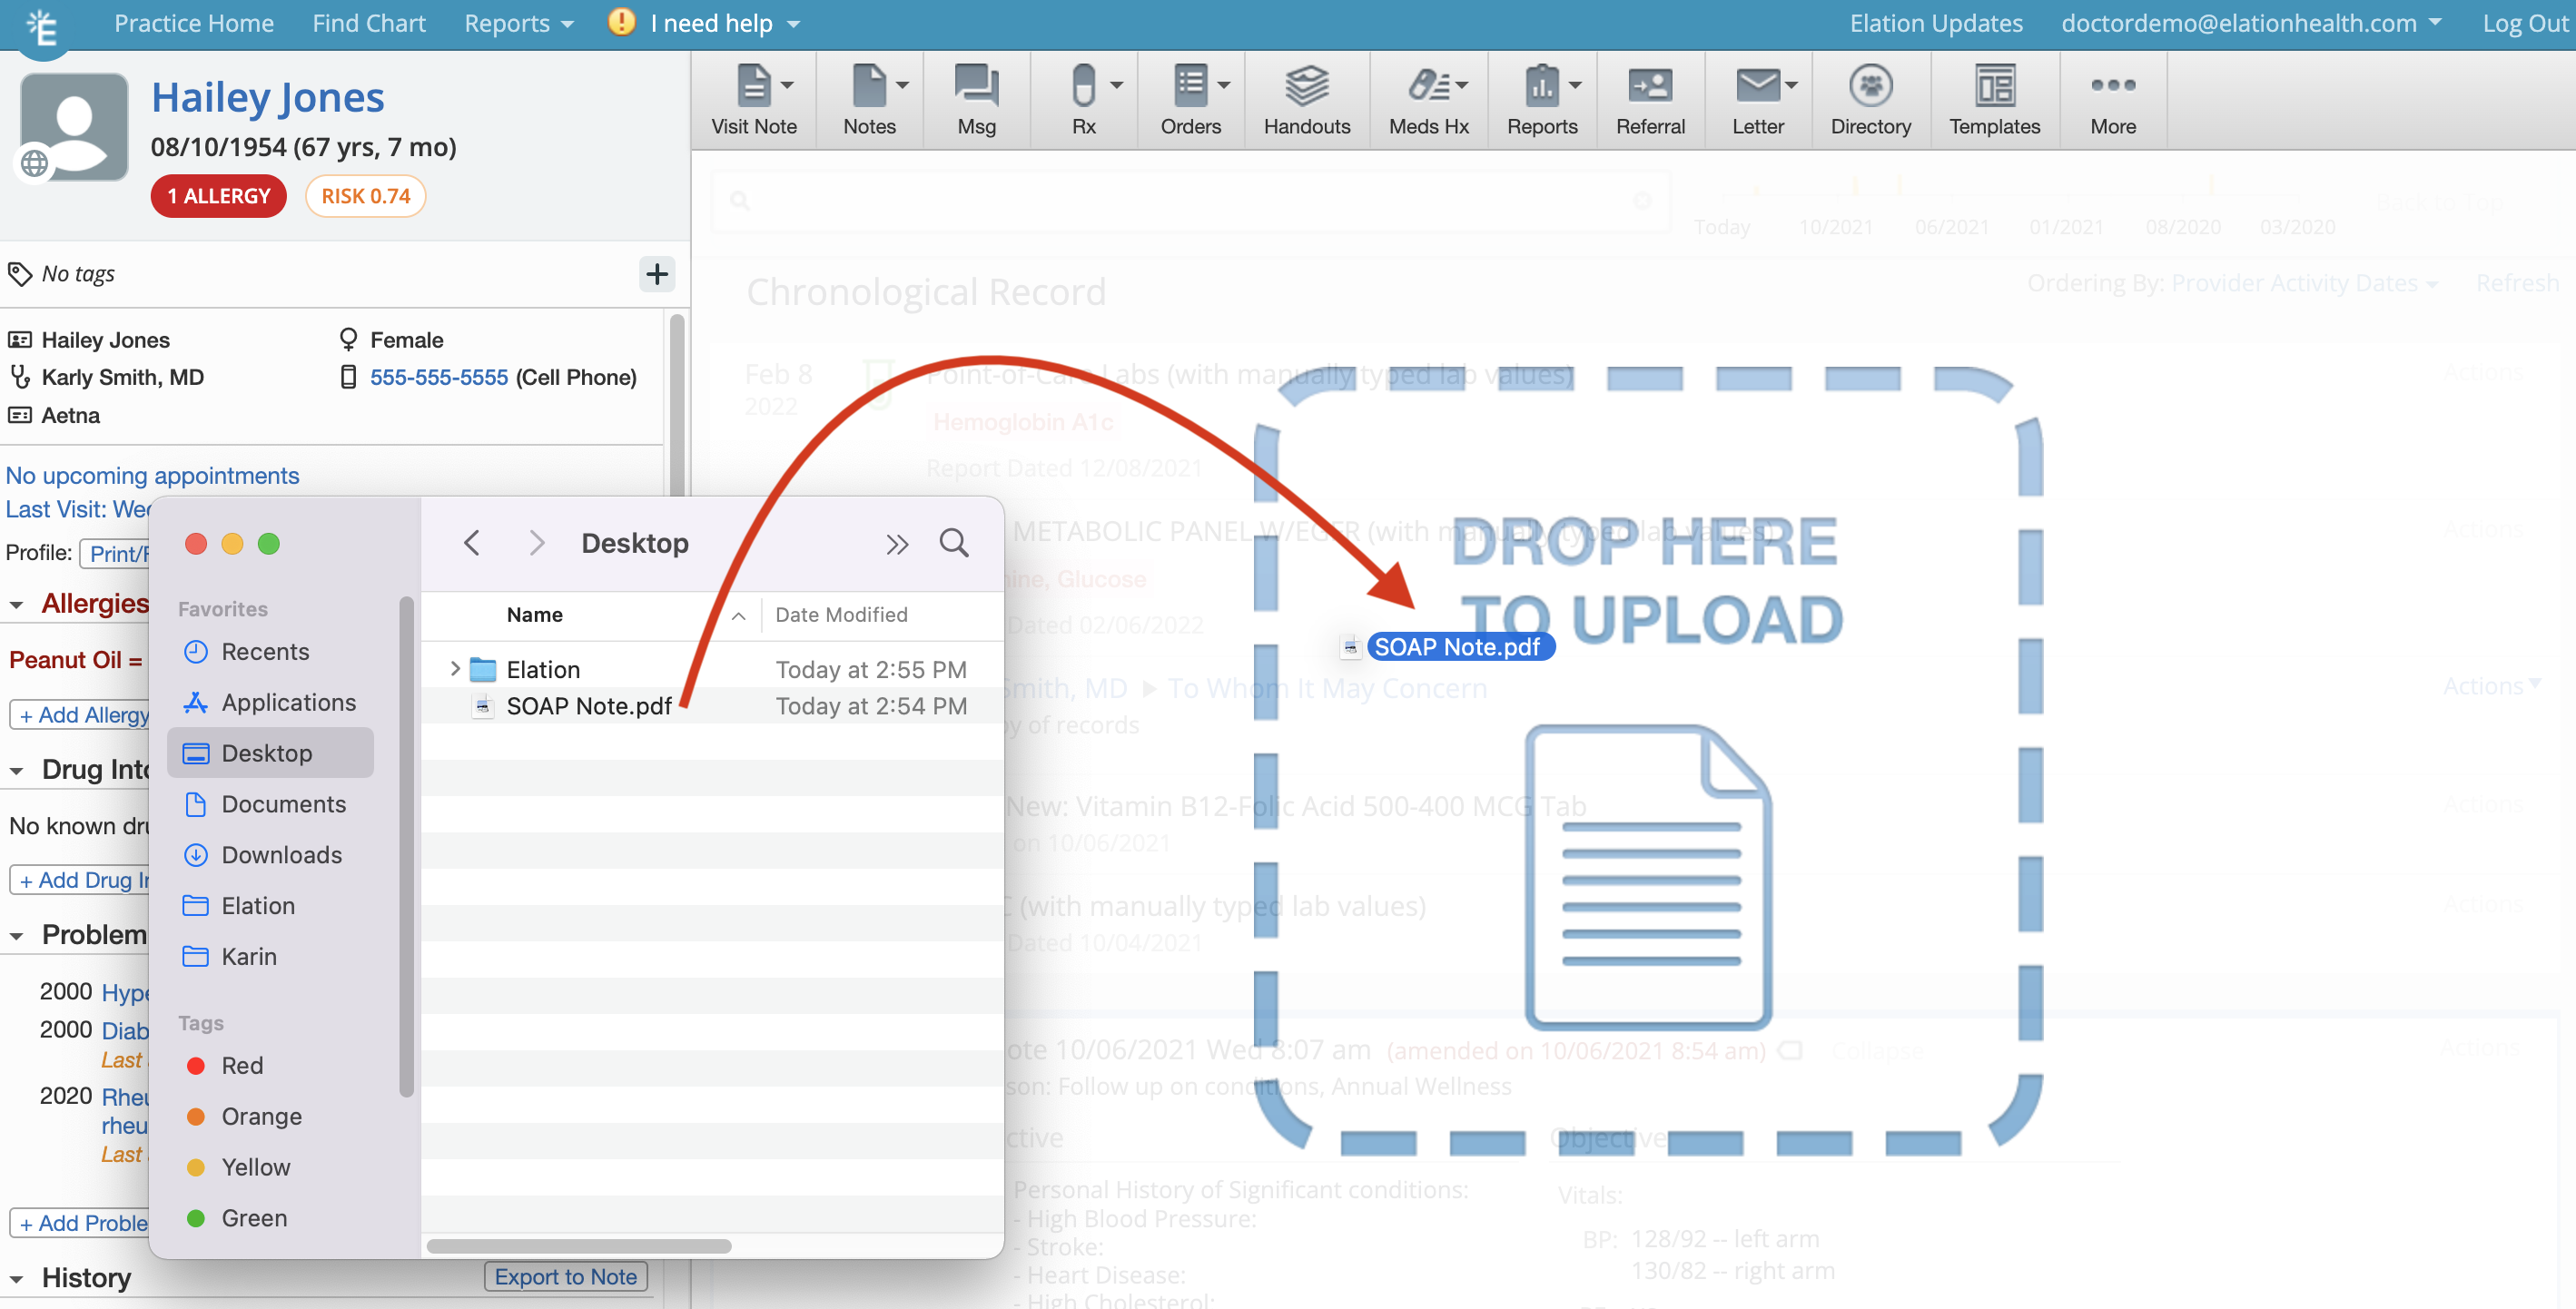Open the More options menu
2576x1309 pixels.
2112,99
